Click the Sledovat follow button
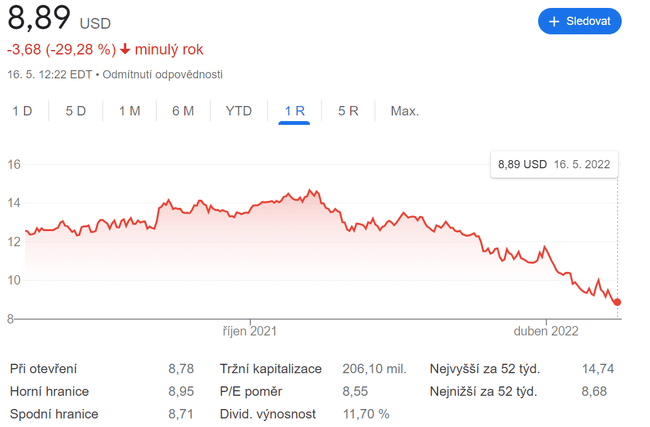The width and height of the screenshot is (650, 427). [579, 21]
